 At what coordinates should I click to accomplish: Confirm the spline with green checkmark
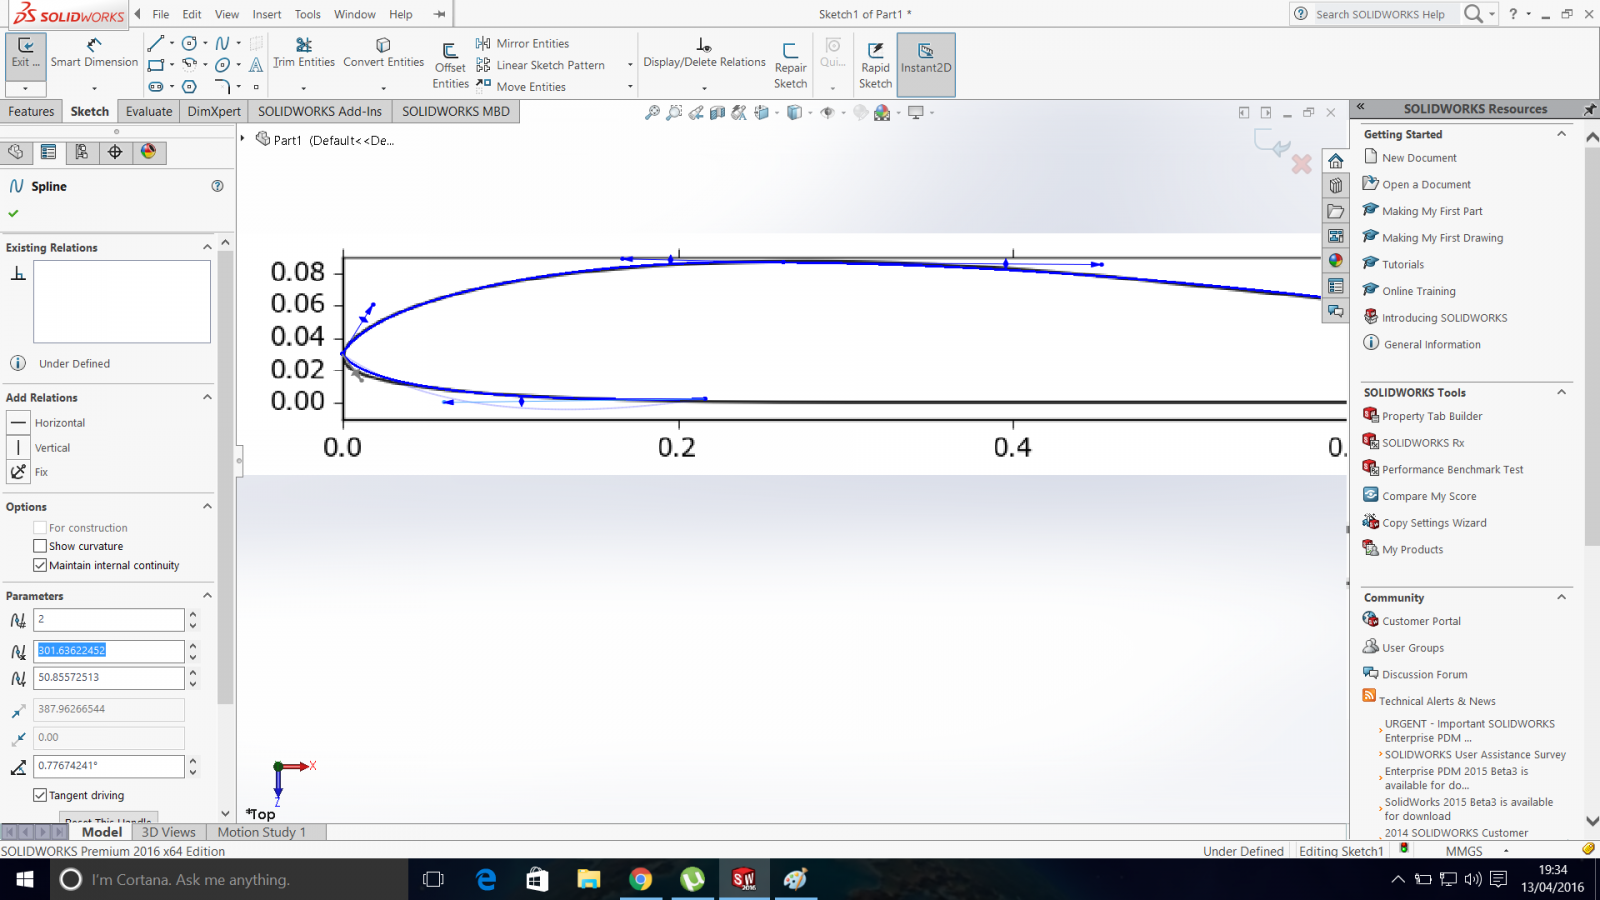click(13, 213)
